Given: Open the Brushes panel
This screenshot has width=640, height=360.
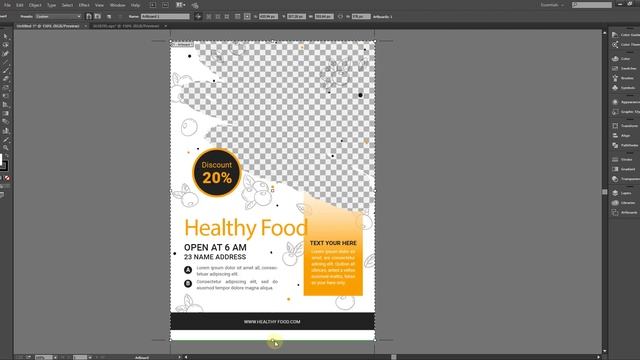Looking at the screenshot, I should (x=624, y=78).
